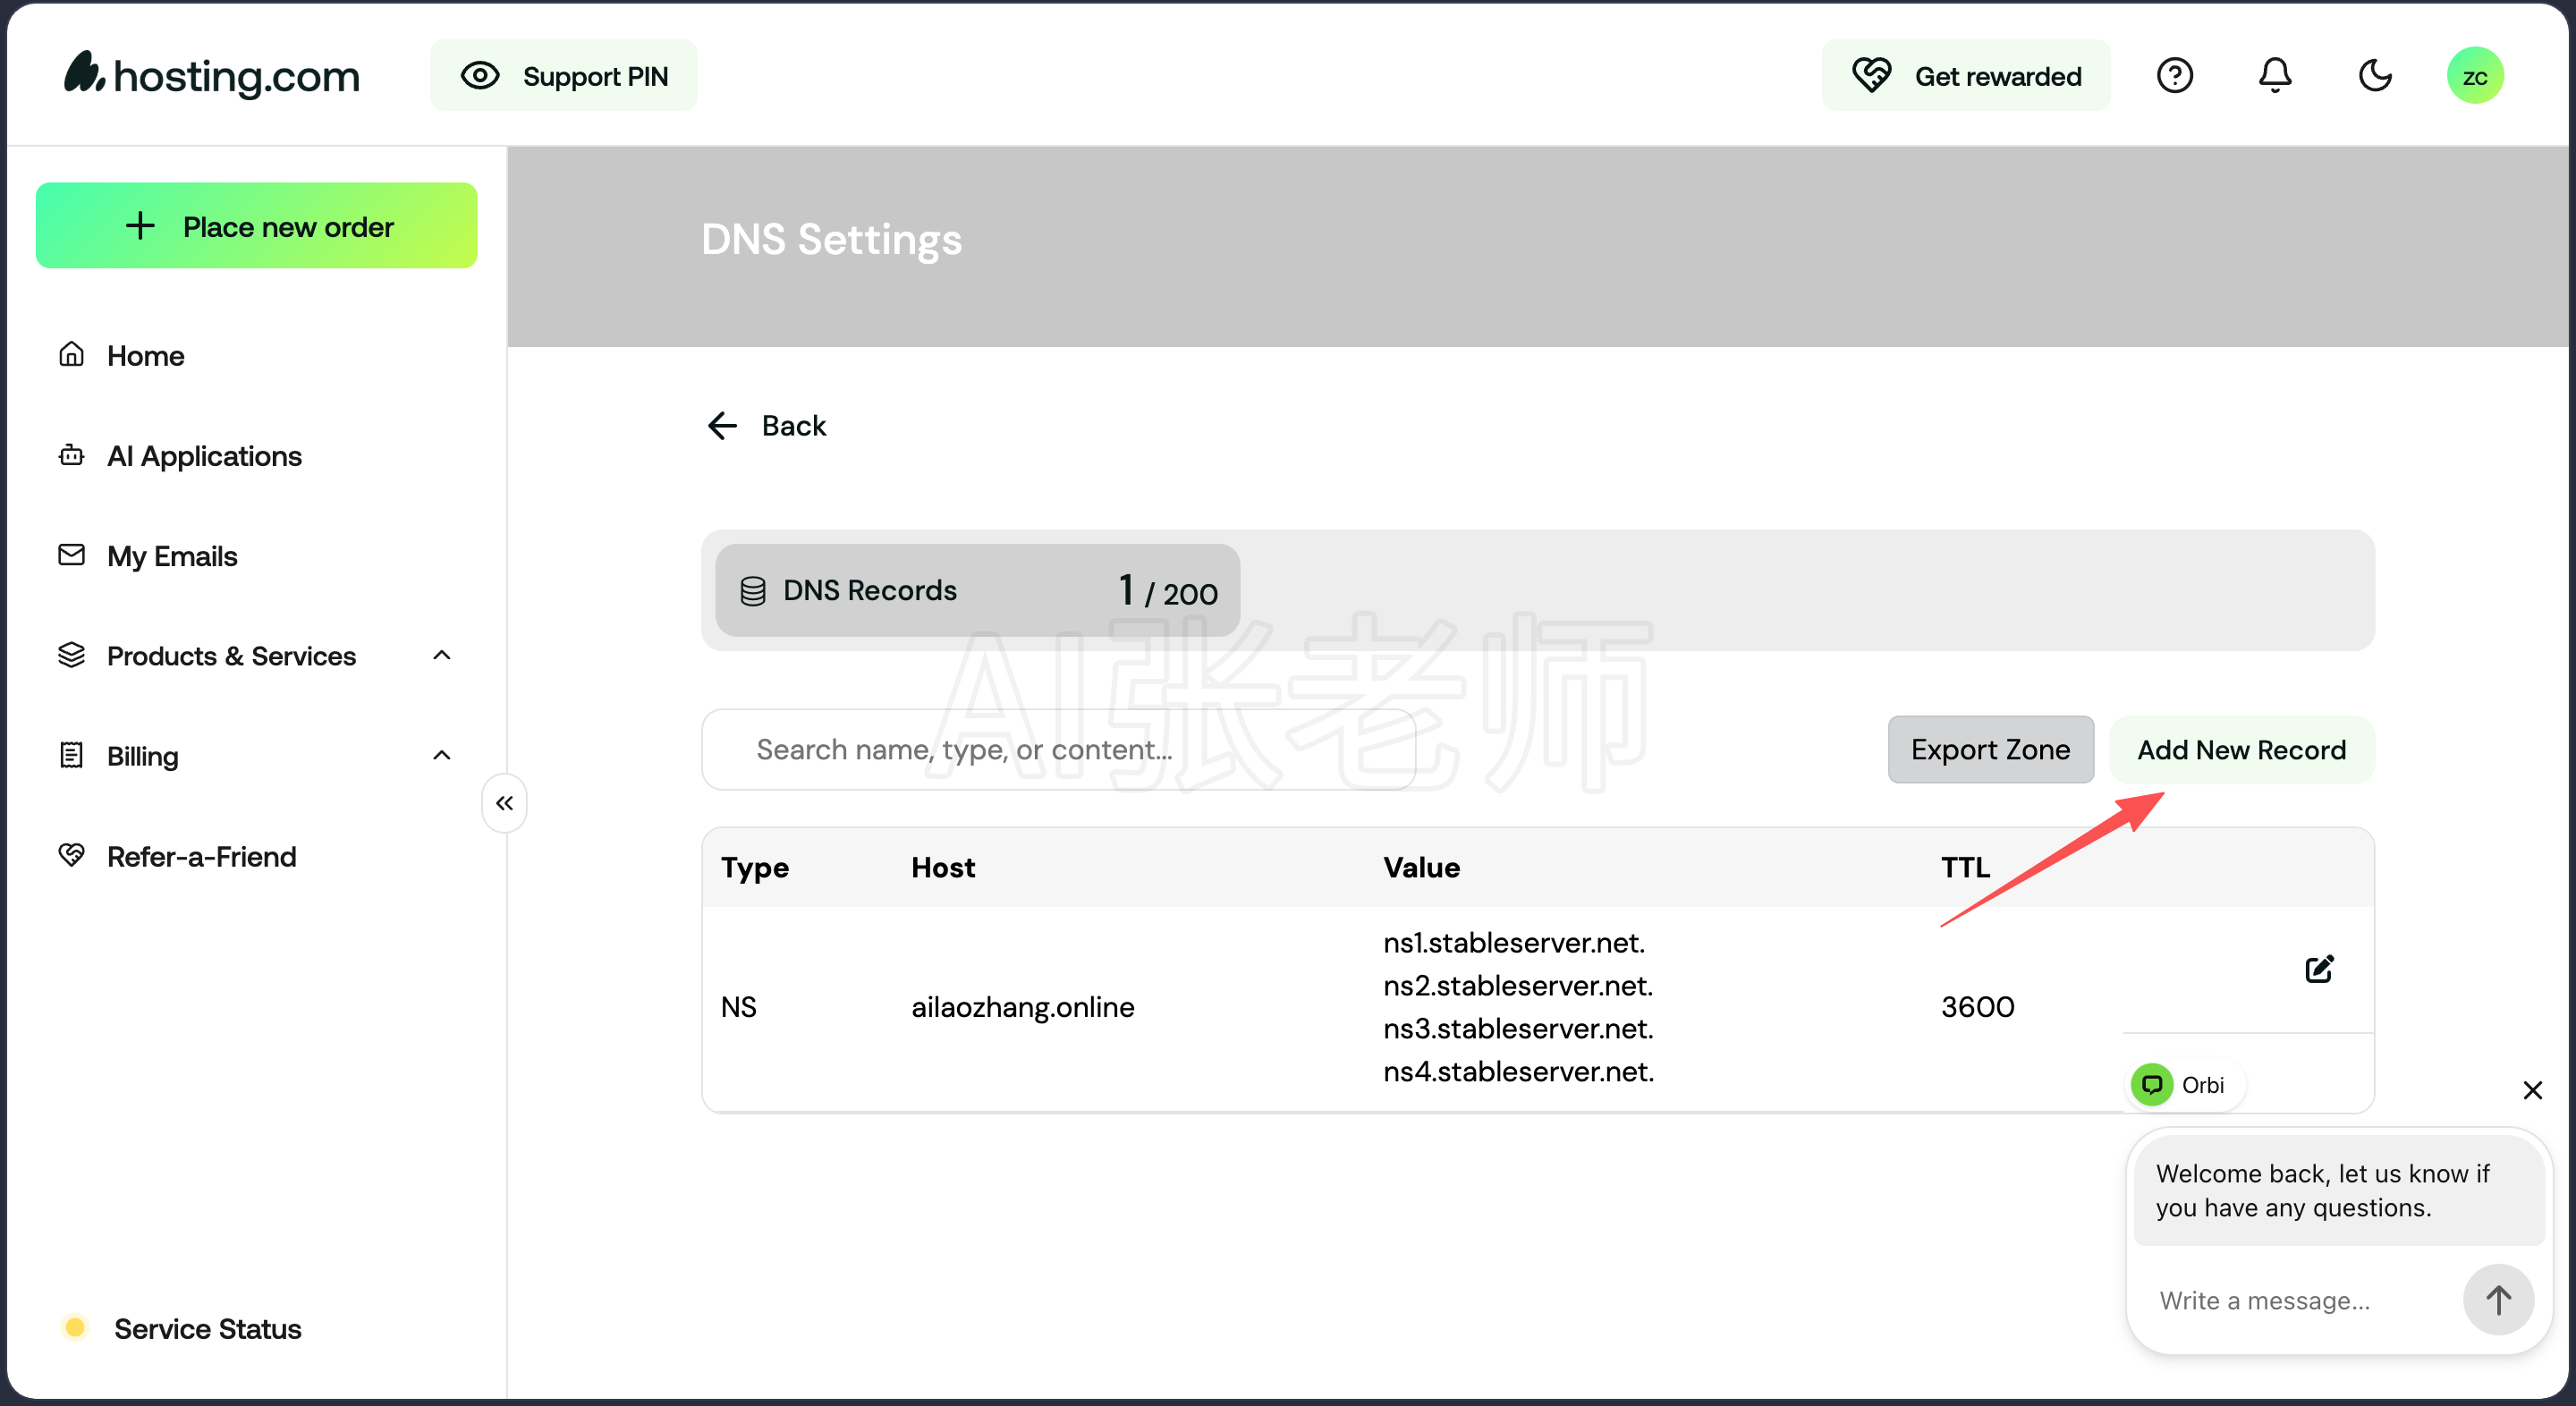Click Add New Record button
The image size is (2576, 1406).
pos(2241,750)
